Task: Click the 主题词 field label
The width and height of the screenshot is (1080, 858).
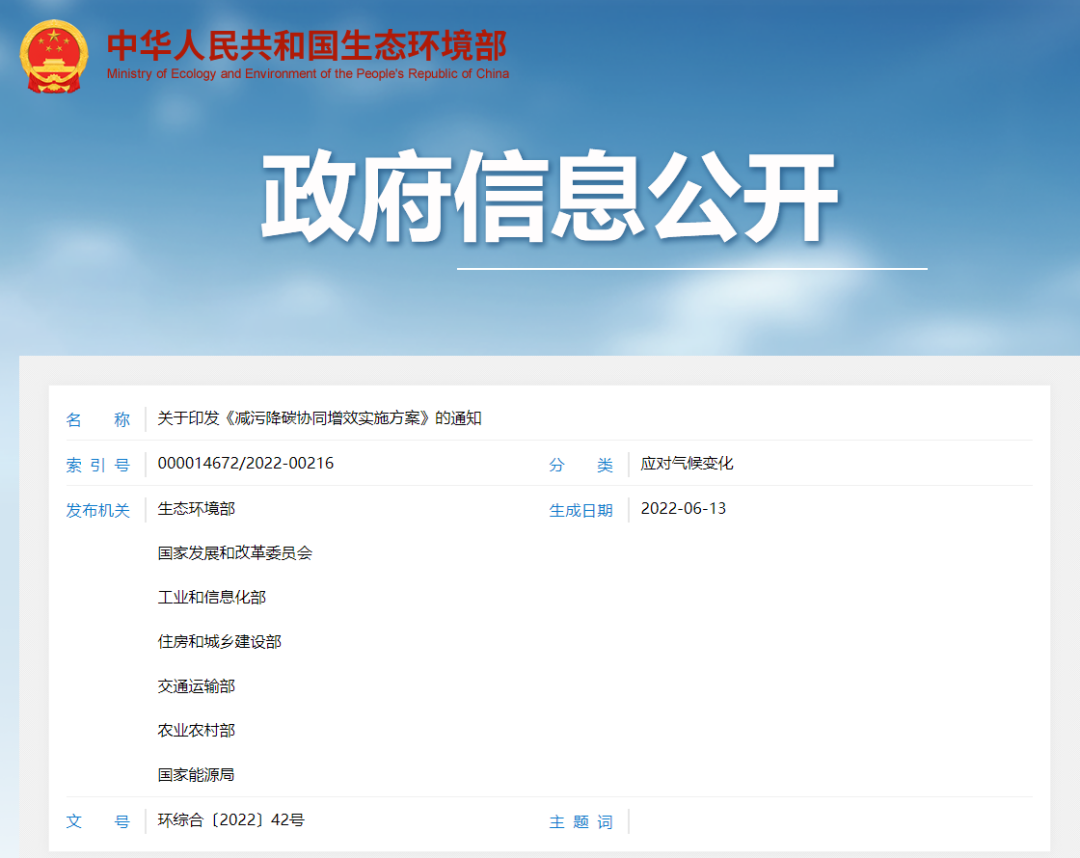Action: [x=581, y=822]
